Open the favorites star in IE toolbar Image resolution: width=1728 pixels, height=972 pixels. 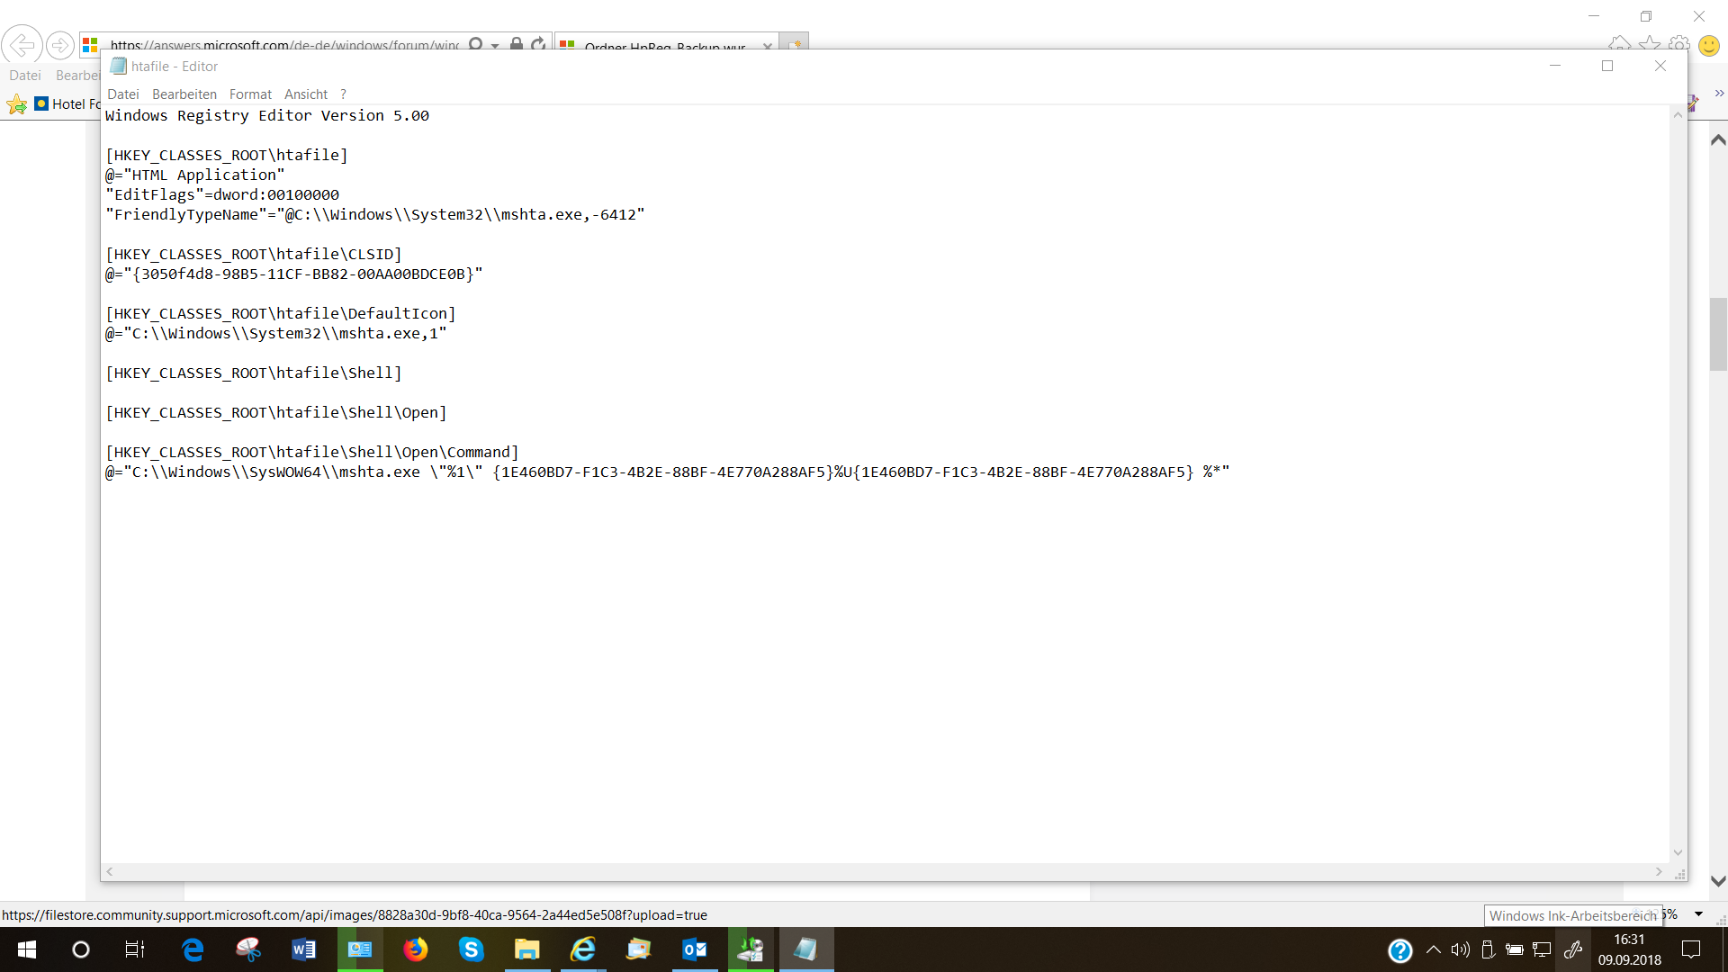[1650, 45]
